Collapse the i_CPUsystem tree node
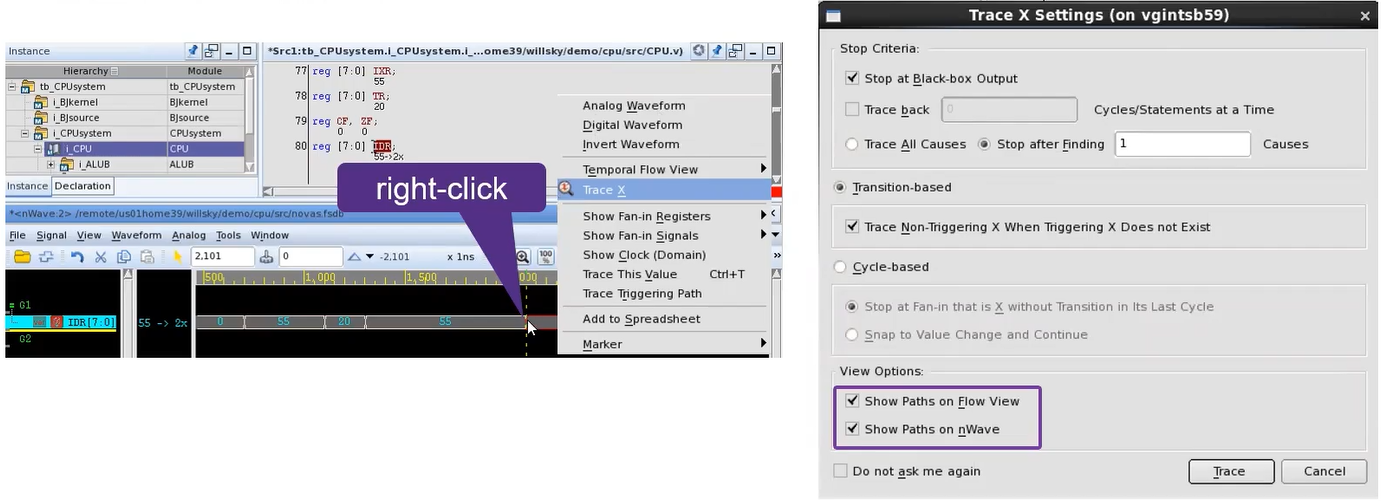The height and width of the screenshot is (501, 1381). 26,133
